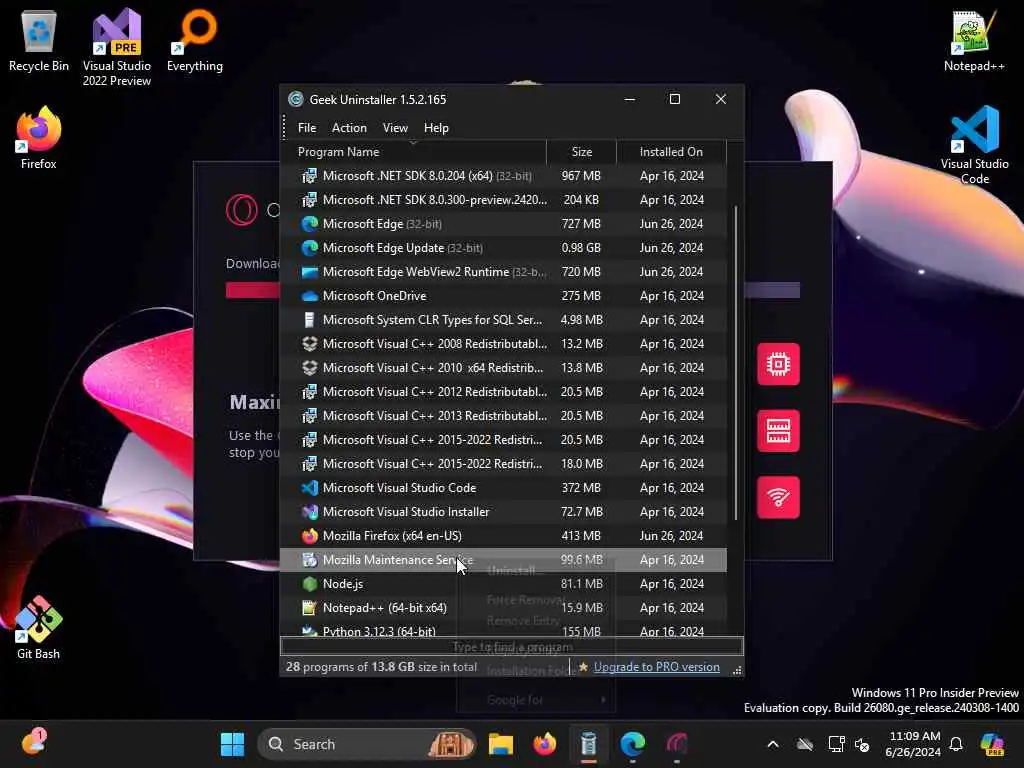Select the Edge WebView2 Runtime icon
Viewport: 1024px width, 768px height.
click(310, 272)
